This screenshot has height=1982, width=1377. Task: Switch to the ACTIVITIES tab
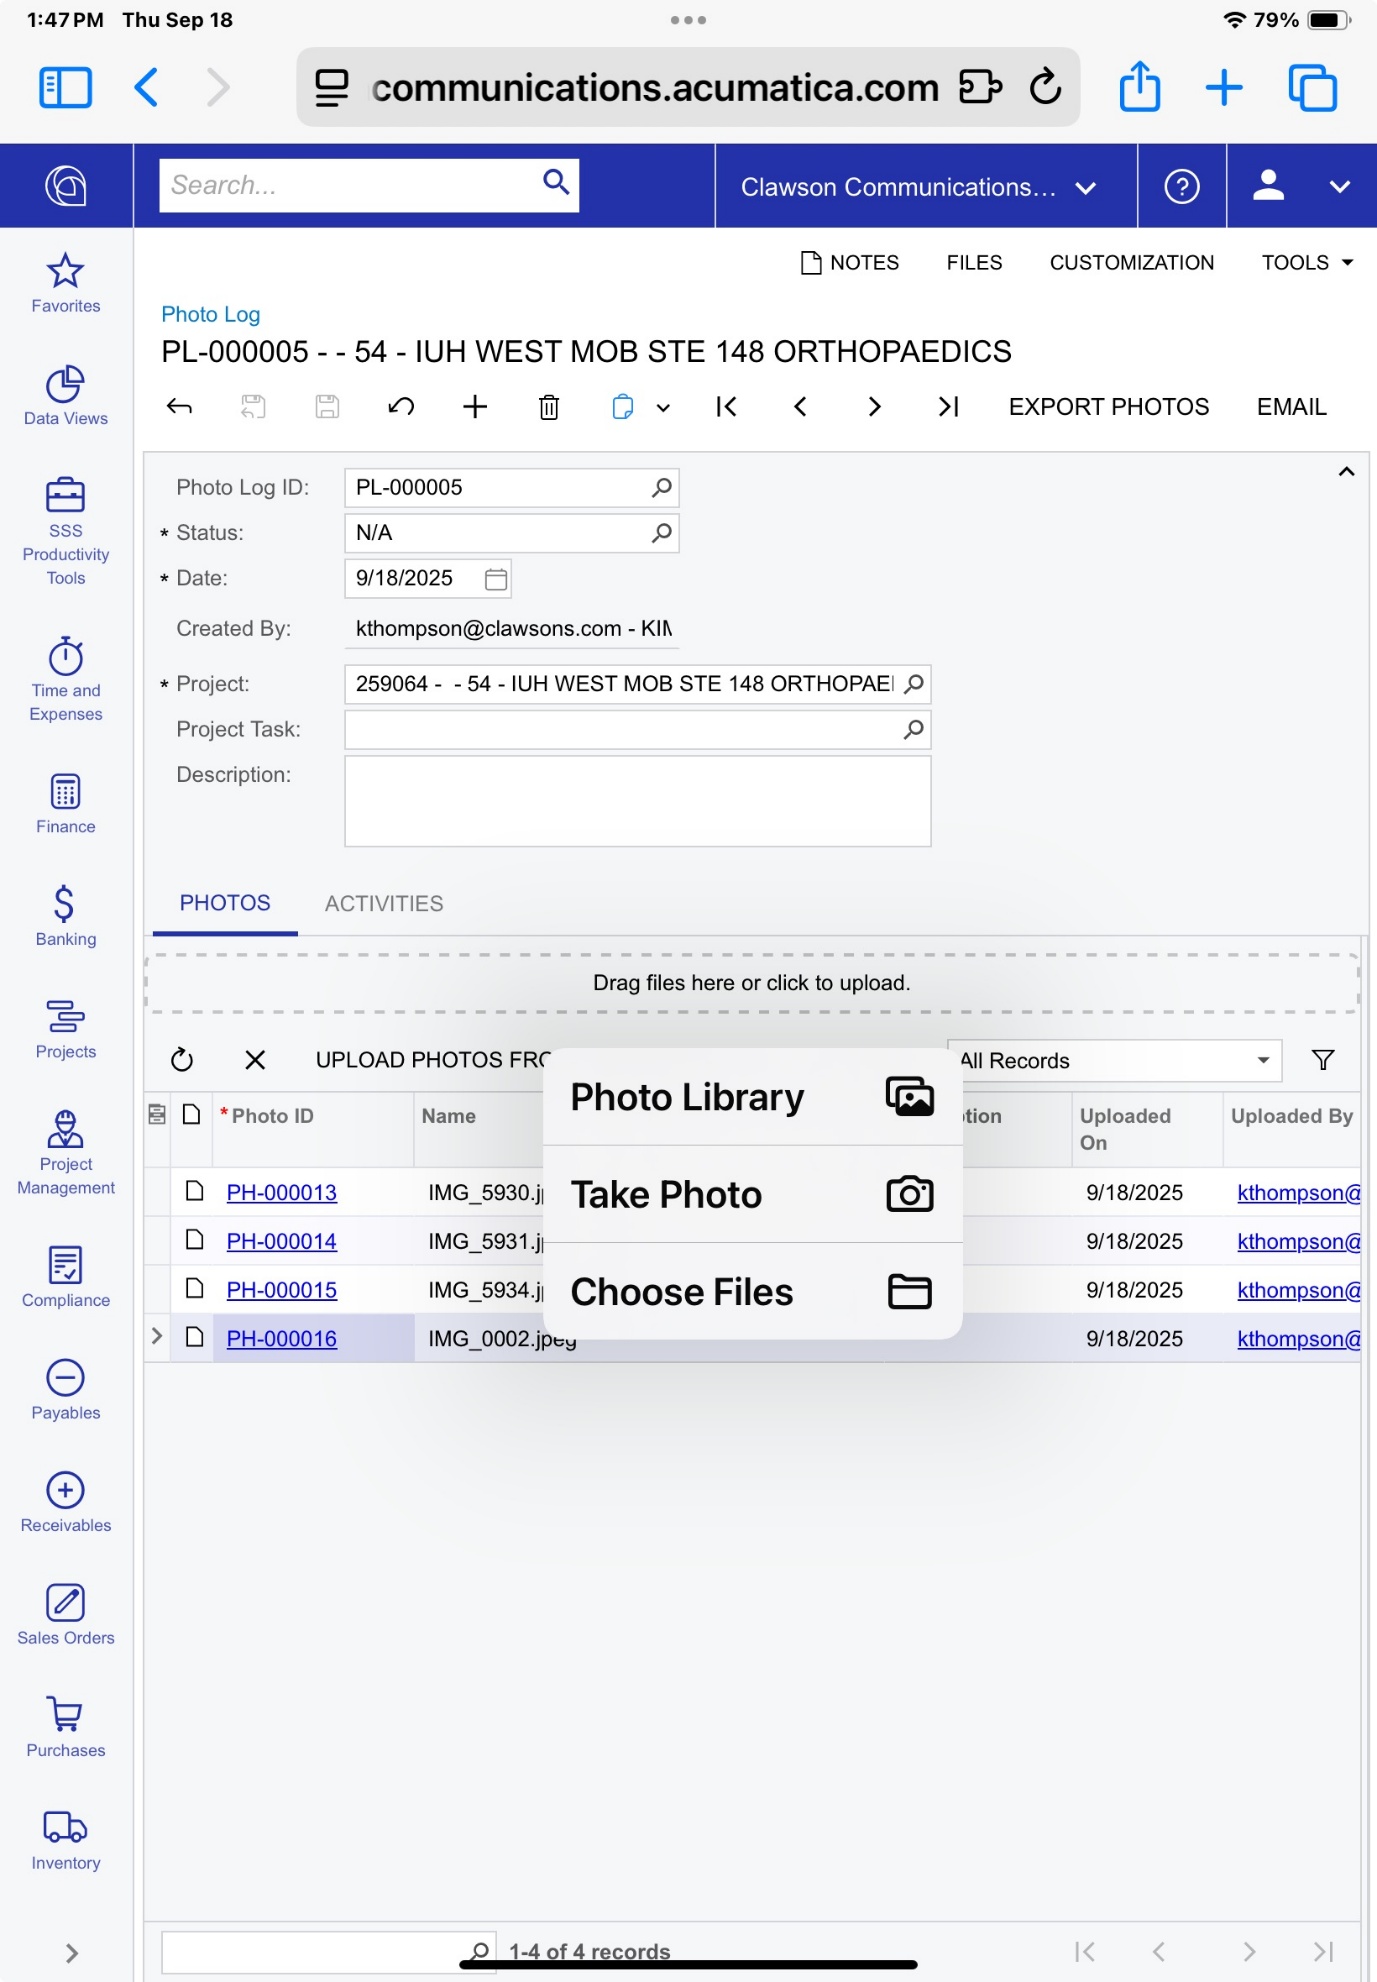click(x=384, y=904)
